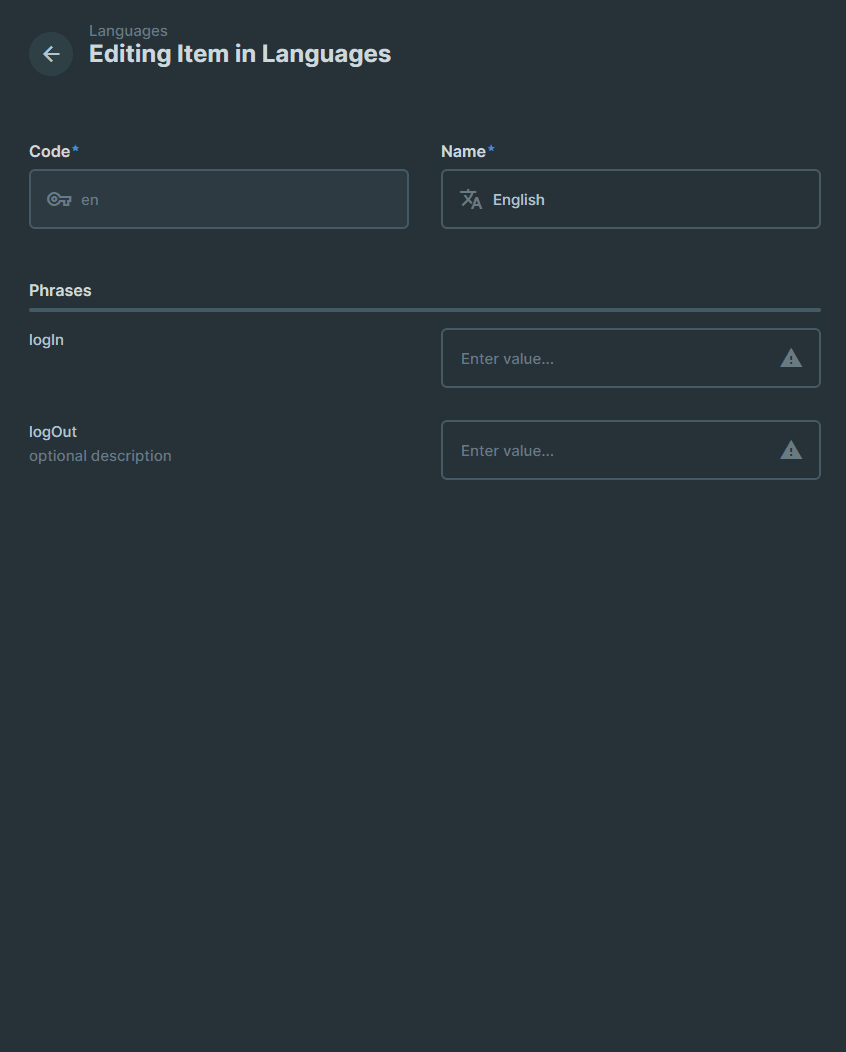Focus the logIn phrase value input
This screenshot has height=1052, width=846.
click(x=631, y=358)
